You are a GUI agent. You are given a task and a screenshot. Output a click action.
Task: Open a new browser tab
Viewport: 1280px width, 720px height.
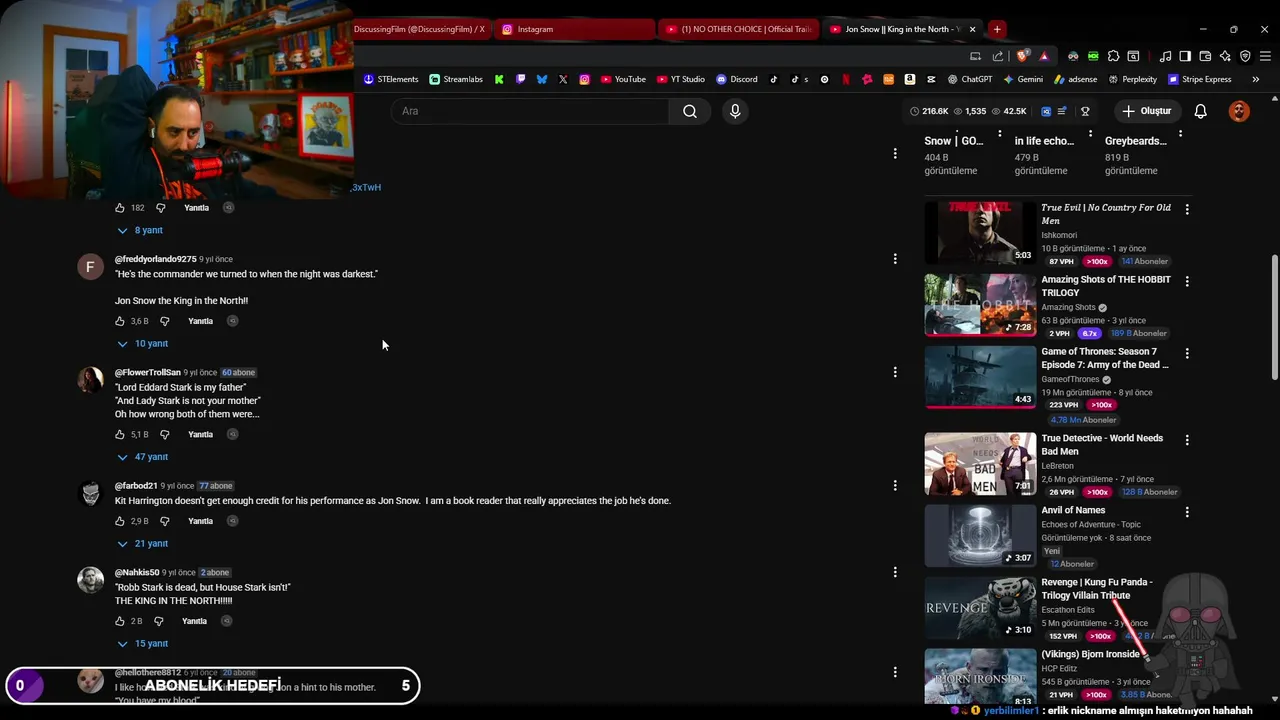click(x=997, y=29)
